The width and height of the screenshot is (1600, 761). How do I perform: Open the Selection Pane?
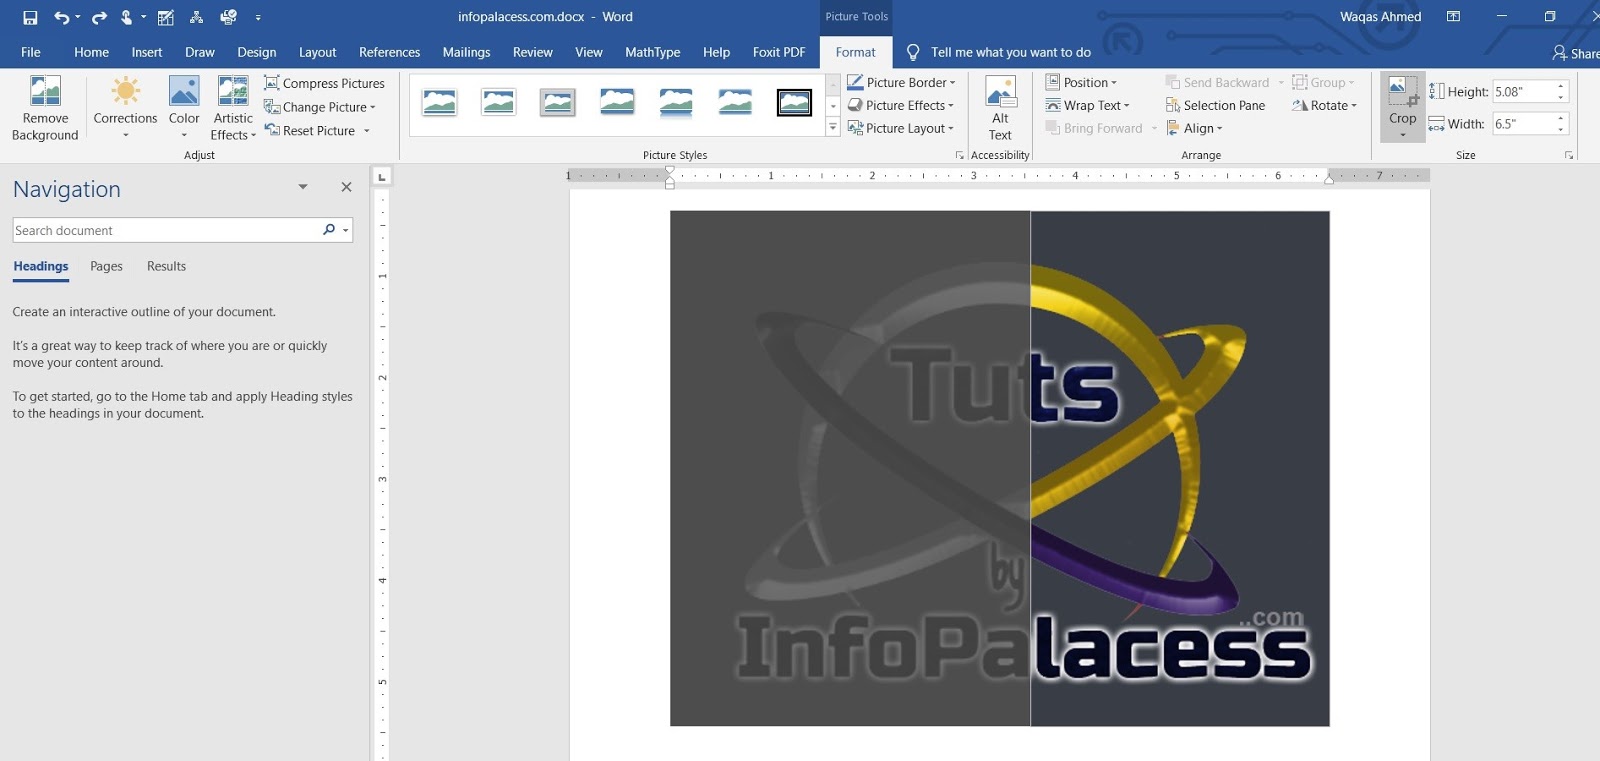point(1215,105)
